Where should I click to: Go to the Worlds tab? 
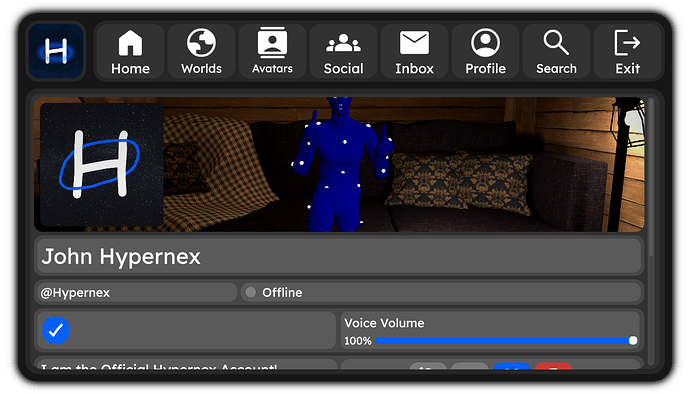[x=202, y=52]
